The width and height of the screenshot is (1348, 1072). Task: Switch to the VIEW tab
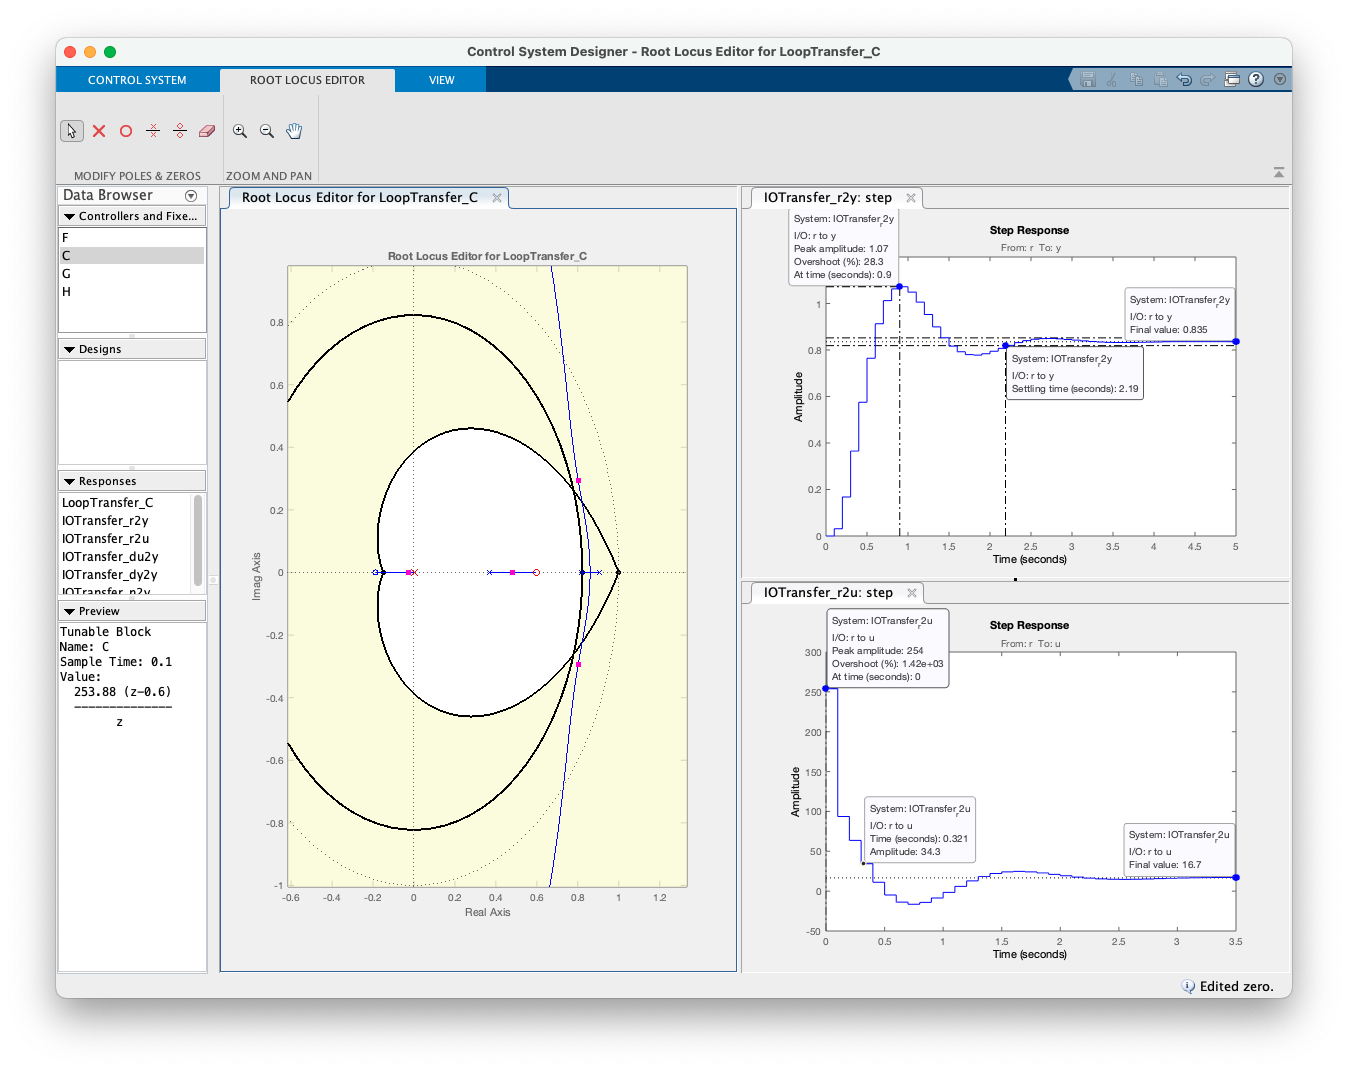[441, 80]
